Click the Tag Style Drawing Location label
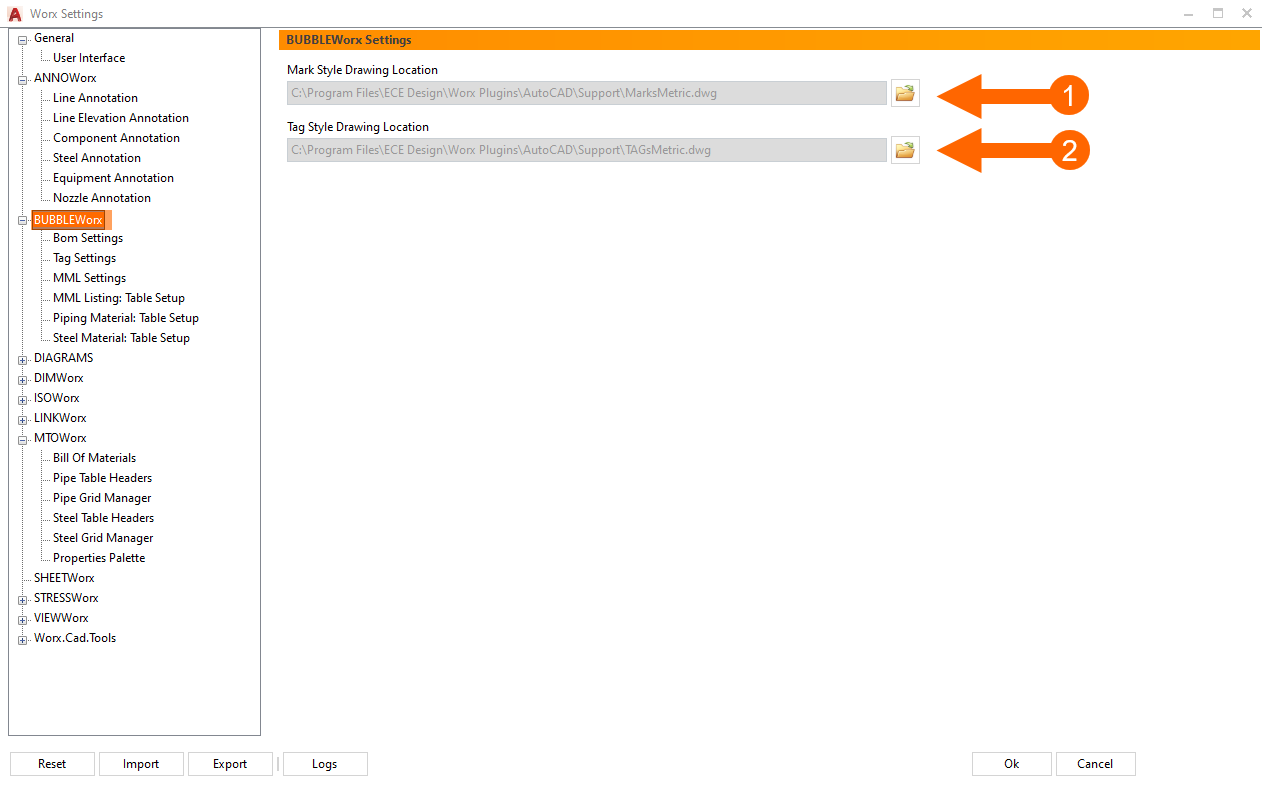The image size is (1262, 790). (358, 127)
